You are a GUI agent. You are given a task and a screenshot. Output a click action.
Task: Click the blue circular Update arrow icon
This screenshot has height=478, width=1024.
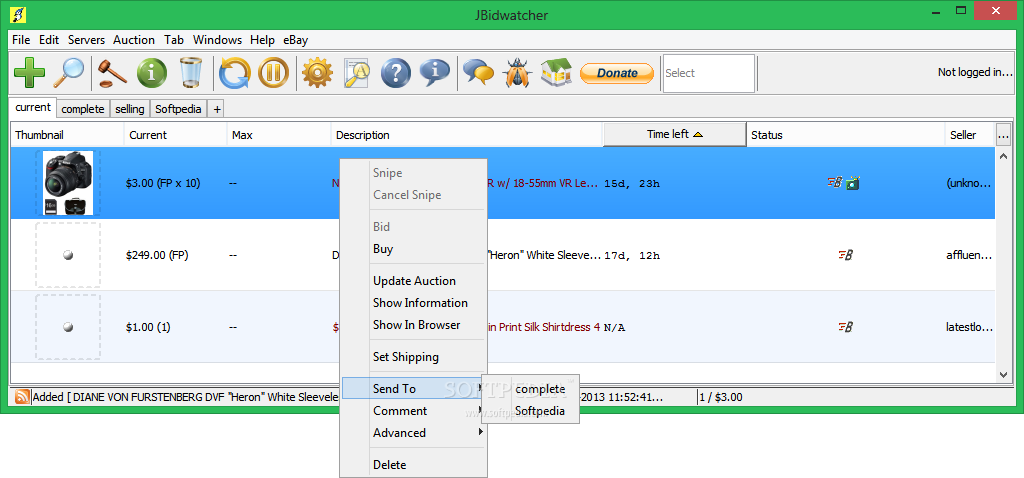(x=234, y=72)
